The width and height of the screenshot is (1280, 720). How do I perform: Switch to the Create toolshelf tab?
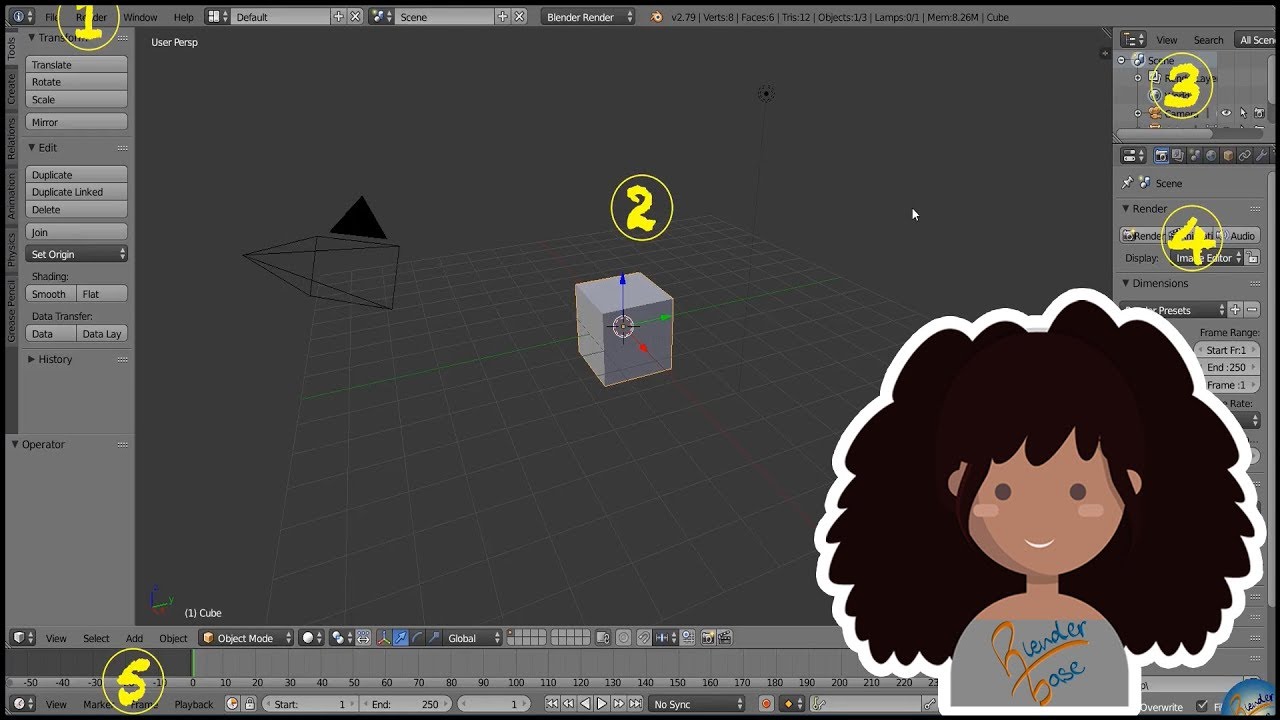pyautogui.click(x=12, y=89)
